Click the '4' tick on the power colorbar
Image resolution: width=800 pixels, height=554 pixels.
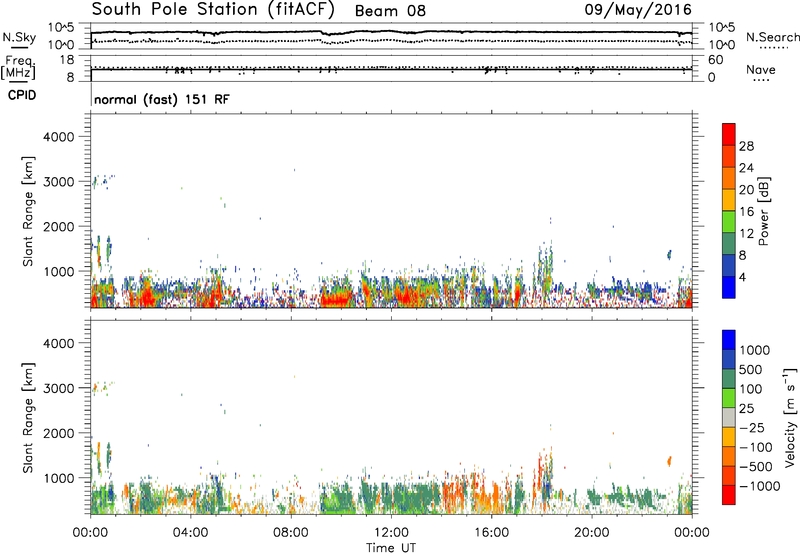tap(742, 277)
